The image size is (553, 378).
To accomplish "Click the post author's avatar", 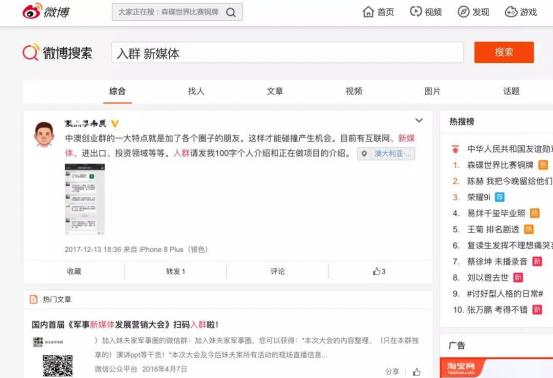I will tap(44, 134).
